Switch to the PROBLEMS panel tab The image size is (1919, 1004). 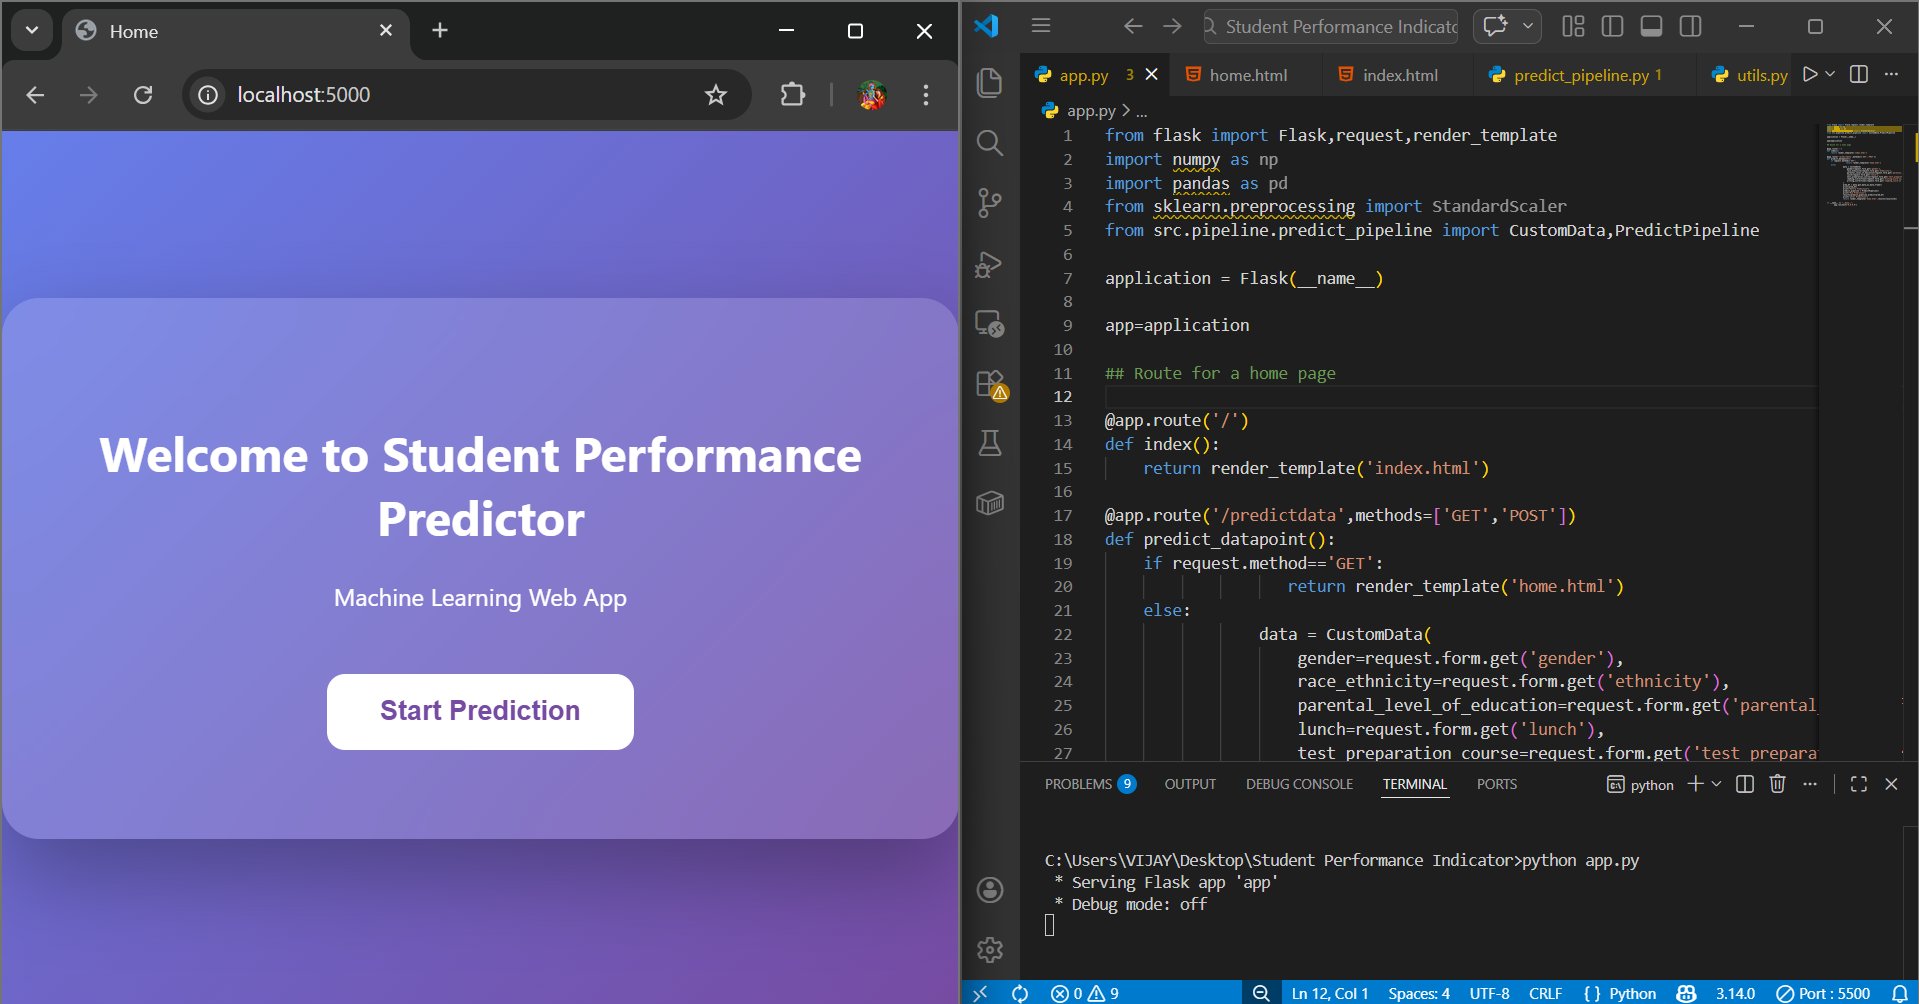pyautogui.click(x=1078, y=784)
